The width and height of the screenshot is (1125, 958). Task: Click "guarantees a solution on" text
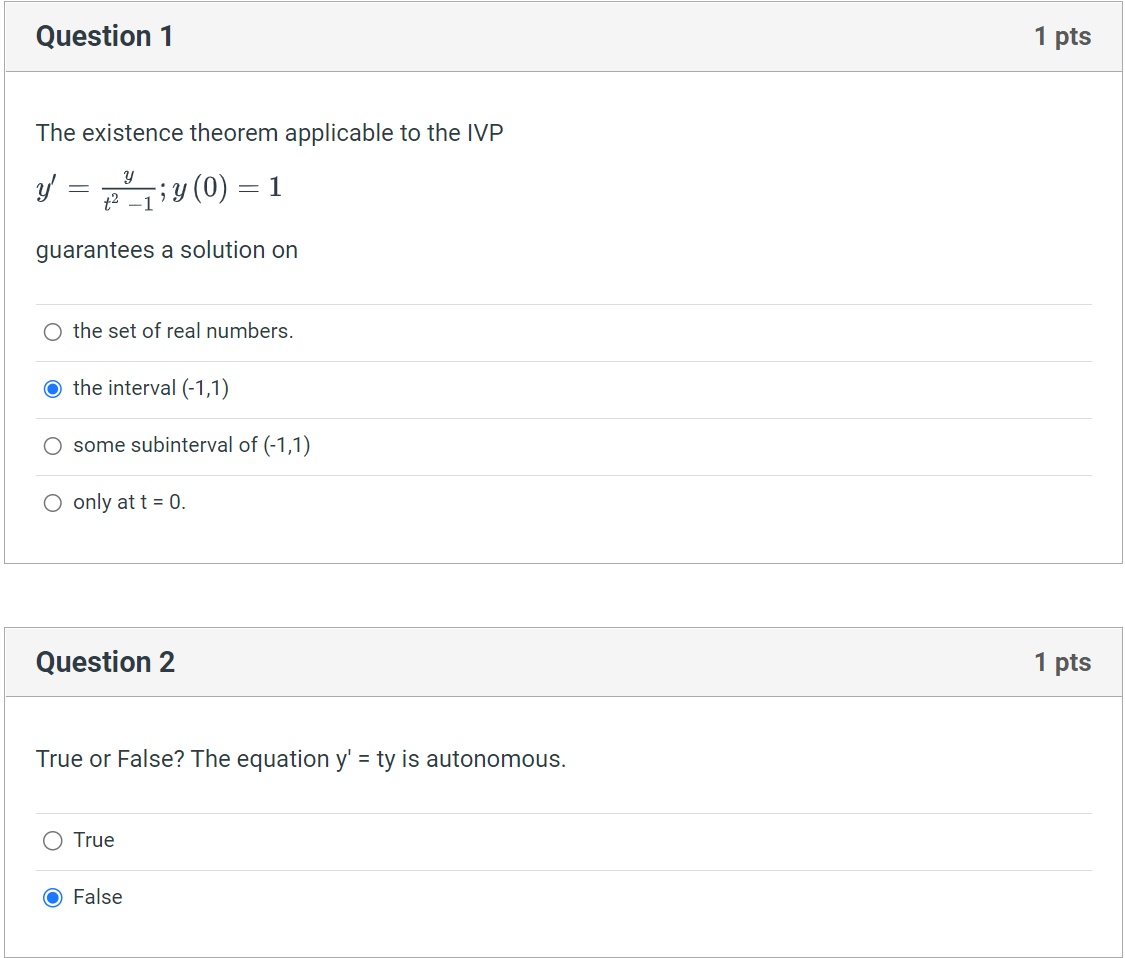pyautogui.click(x=166, y=250)
